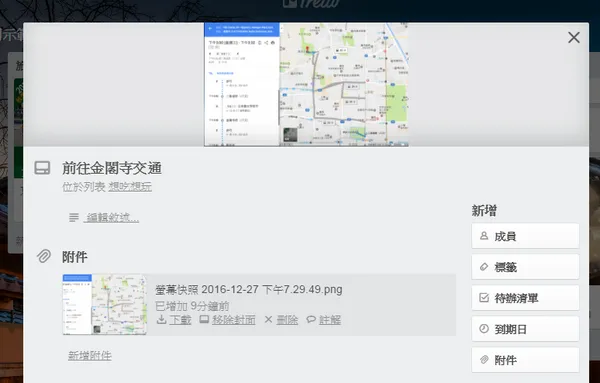Click the paperclip icon in sidebar 附件 button
Image resolution: width=600 pixels, height=383 pixels.
pyautogui.click(x=484, y=360)
